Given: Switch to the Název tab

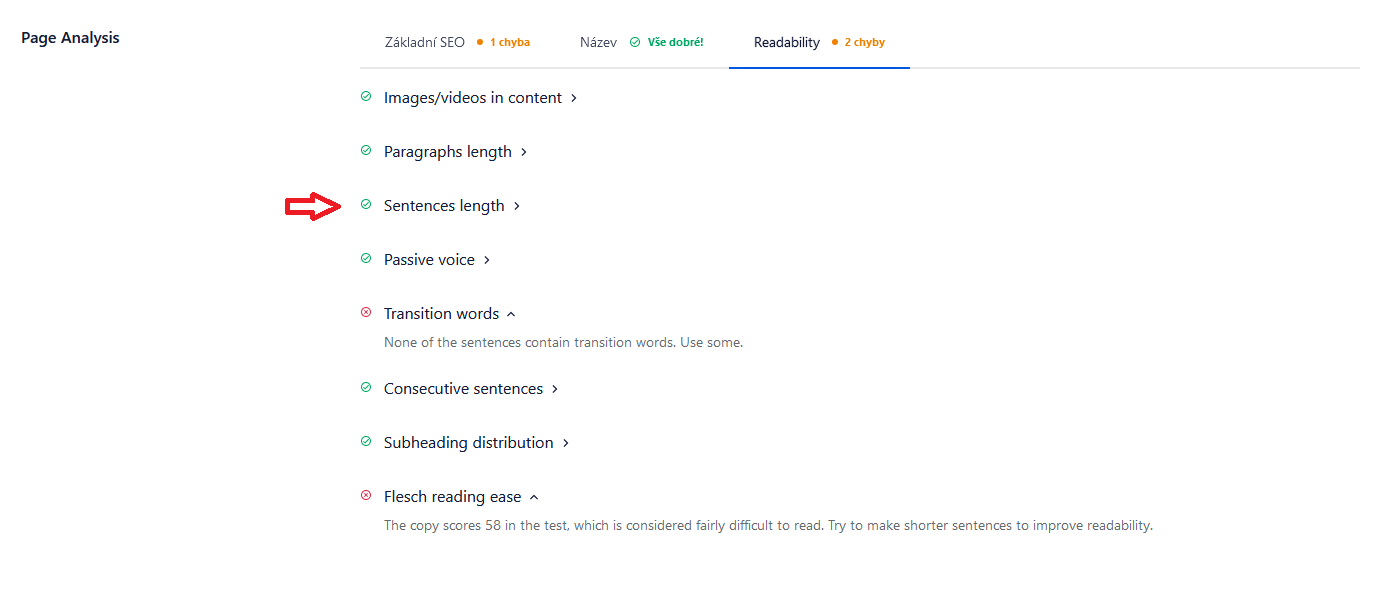Looking at the screenshot, I should pos(642,43).
